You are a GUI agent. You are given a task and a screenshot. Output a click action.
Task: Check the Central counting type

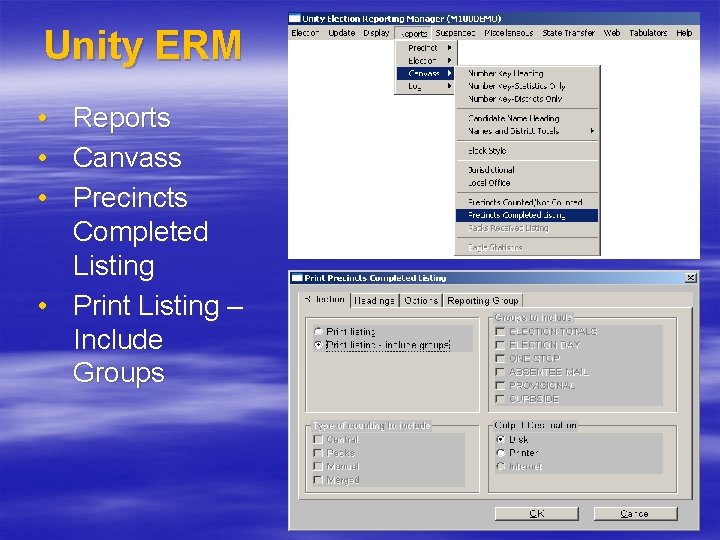coord(318,439)
